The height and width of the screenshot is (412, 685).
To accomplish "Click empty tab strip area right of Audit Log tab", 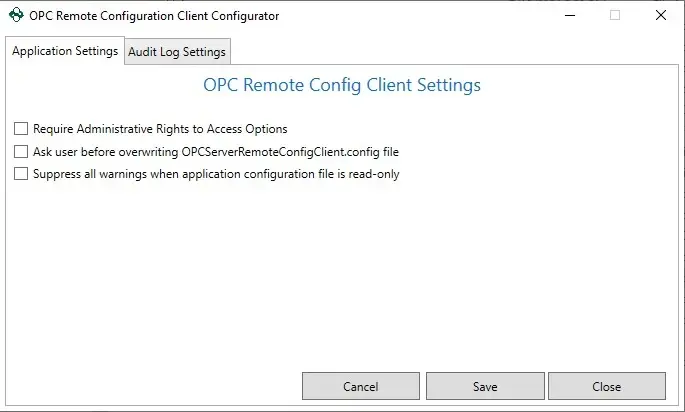I will (454, 52).
